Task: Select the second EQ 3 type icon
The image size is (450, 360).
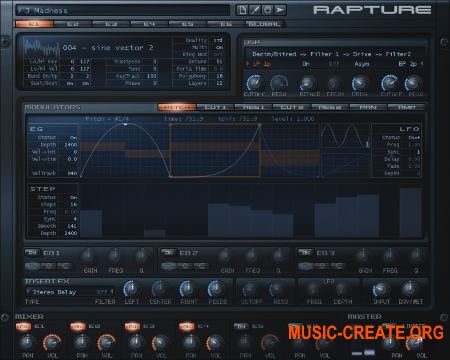Action: click(x=321, y=266)
